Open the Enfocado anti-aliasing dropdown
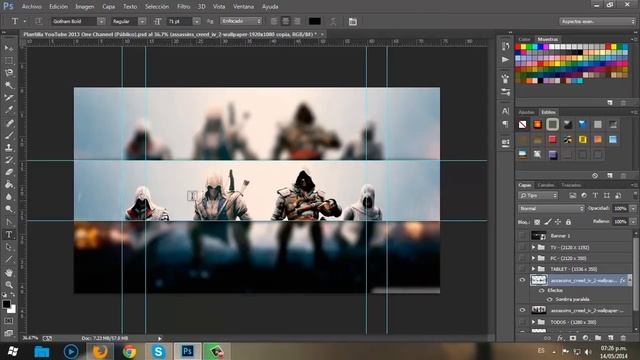640x360 pixels. click(x=241, y=21)
